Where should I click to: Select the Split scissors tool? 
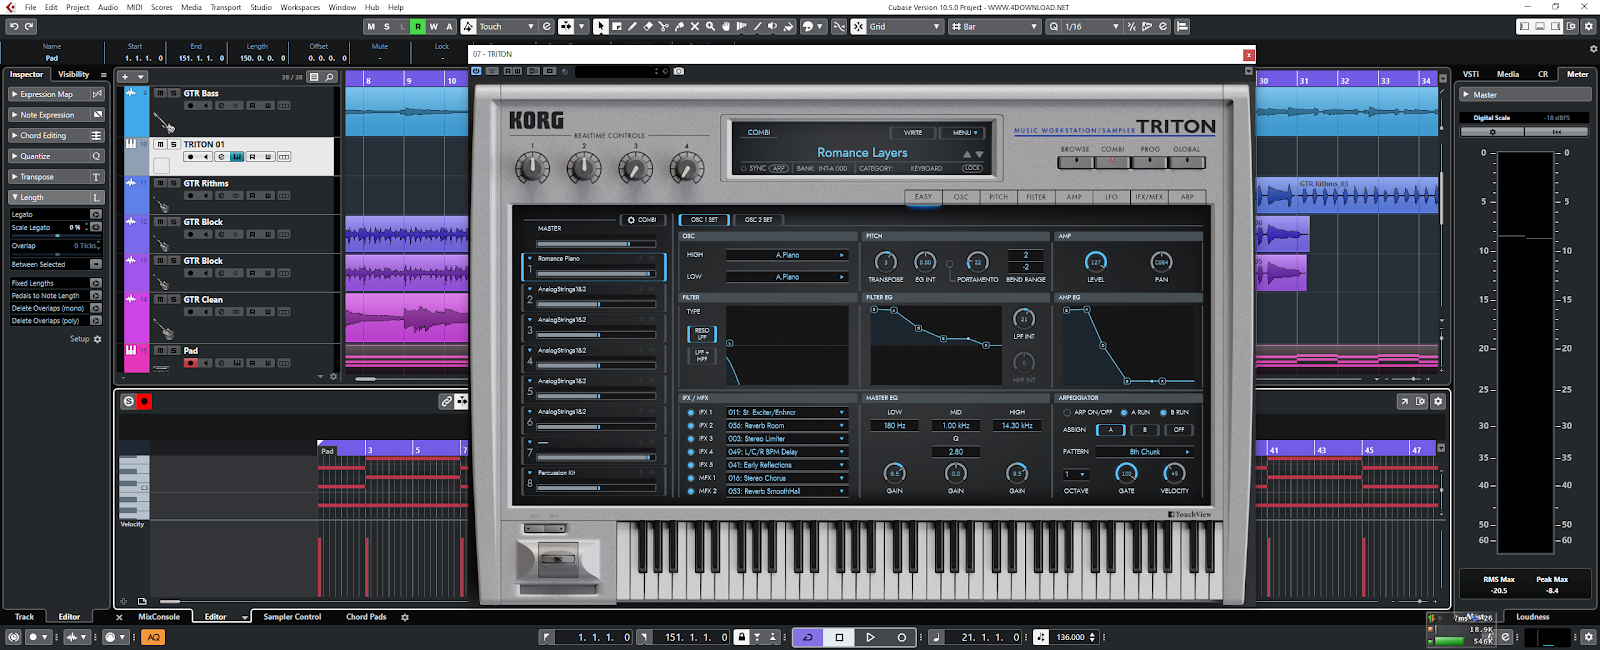click(664, 26)
